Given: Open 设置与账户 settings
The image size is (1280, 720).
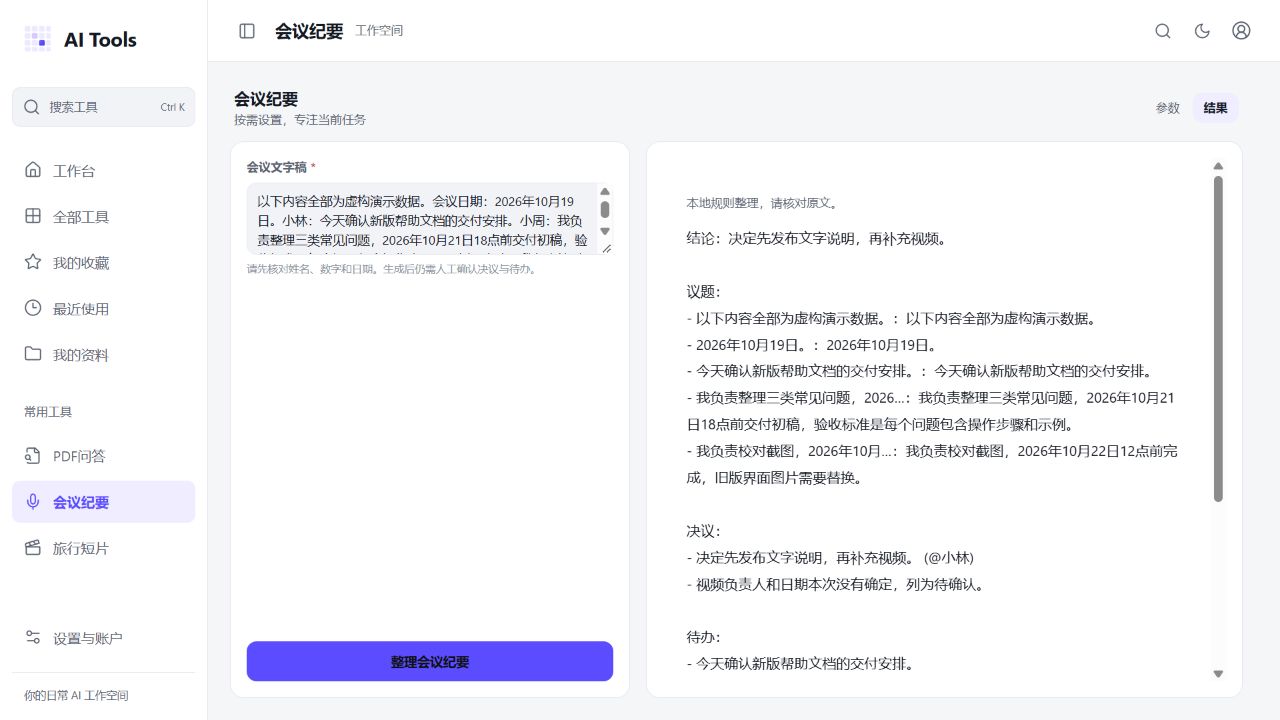Looking at the screenshot, I should coord(104,638).
